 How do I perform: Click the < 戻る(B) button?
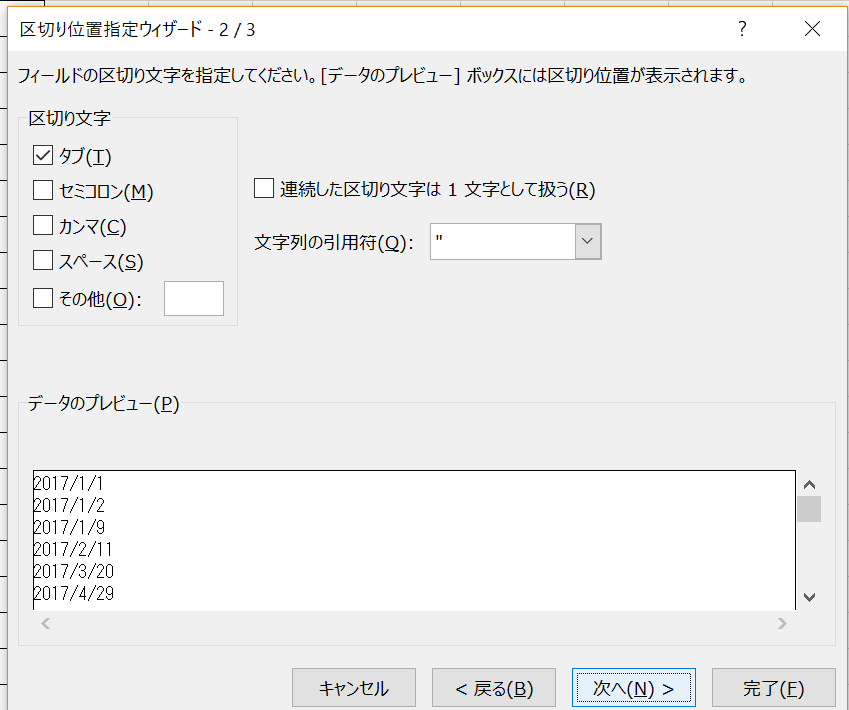pos(493,687)
